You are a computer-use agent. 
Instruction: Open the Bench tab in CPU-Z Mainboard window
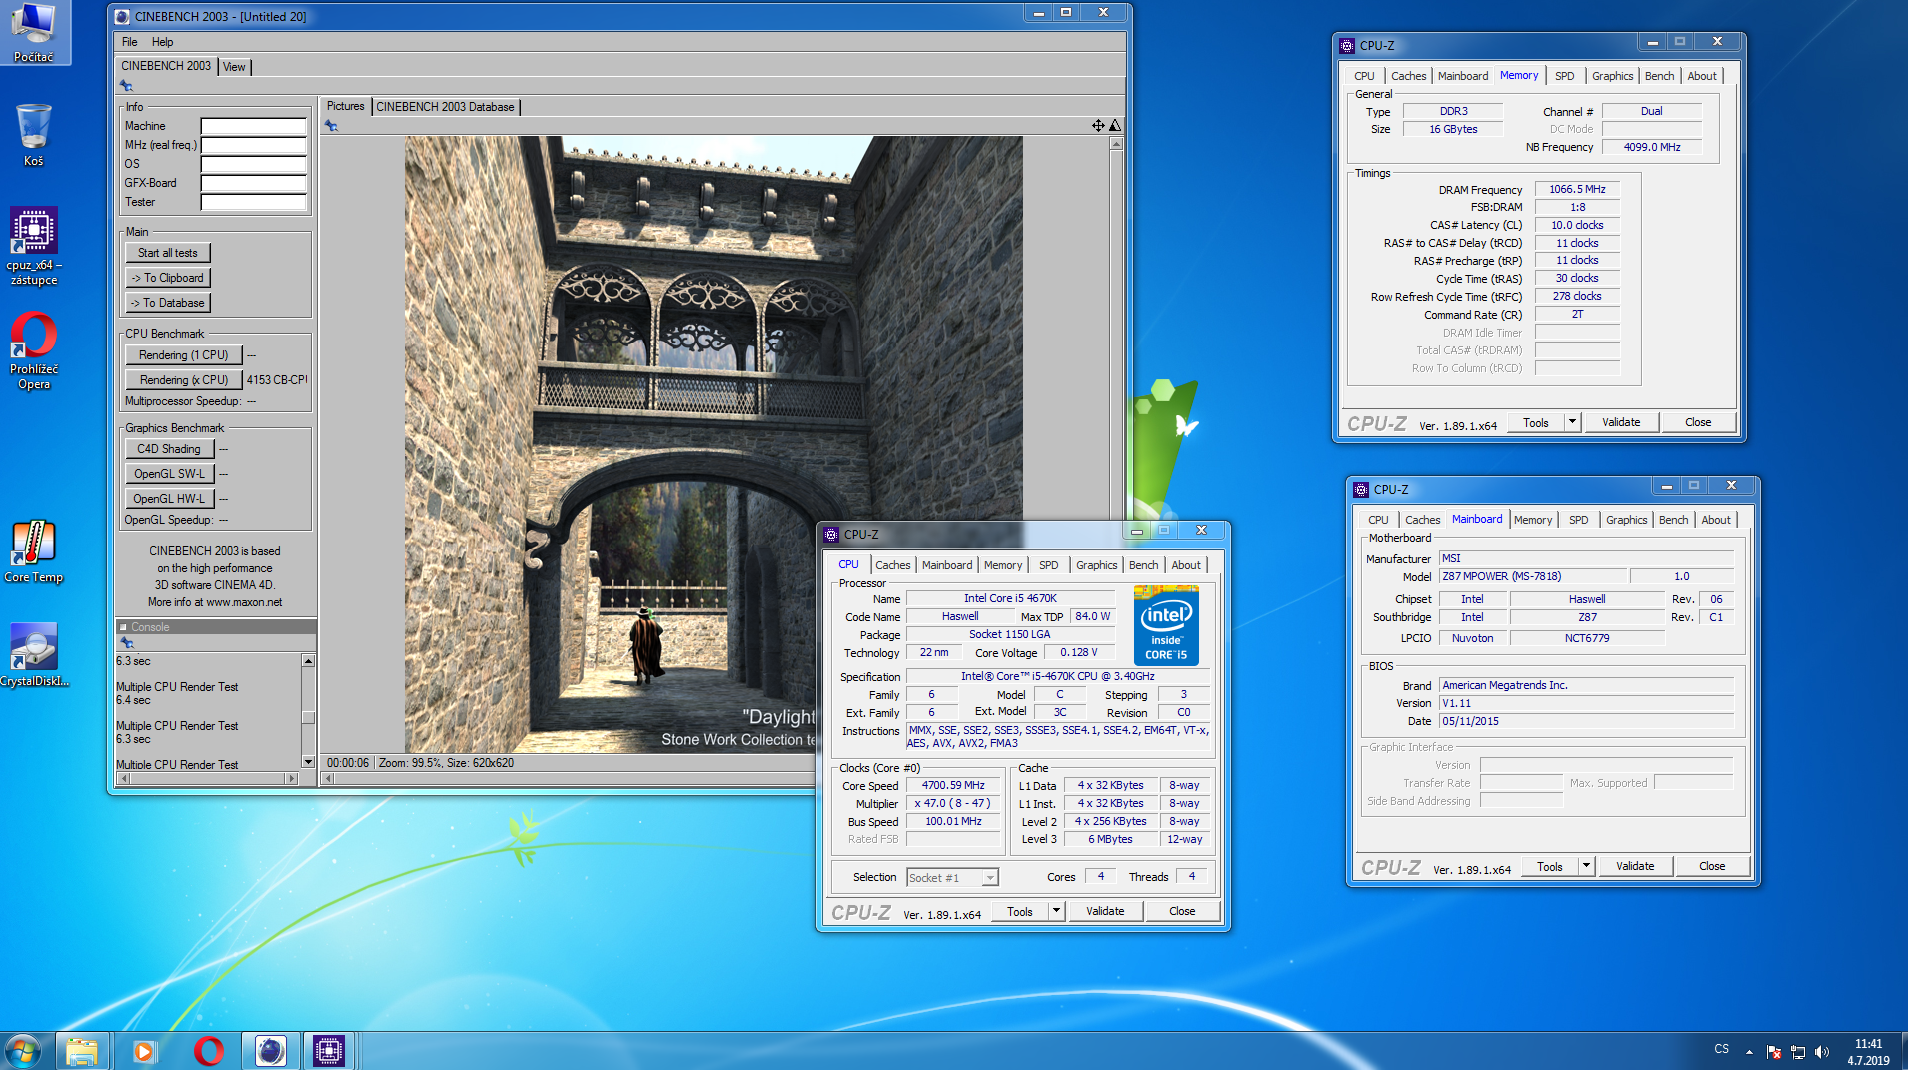[x=1673, y=520]
